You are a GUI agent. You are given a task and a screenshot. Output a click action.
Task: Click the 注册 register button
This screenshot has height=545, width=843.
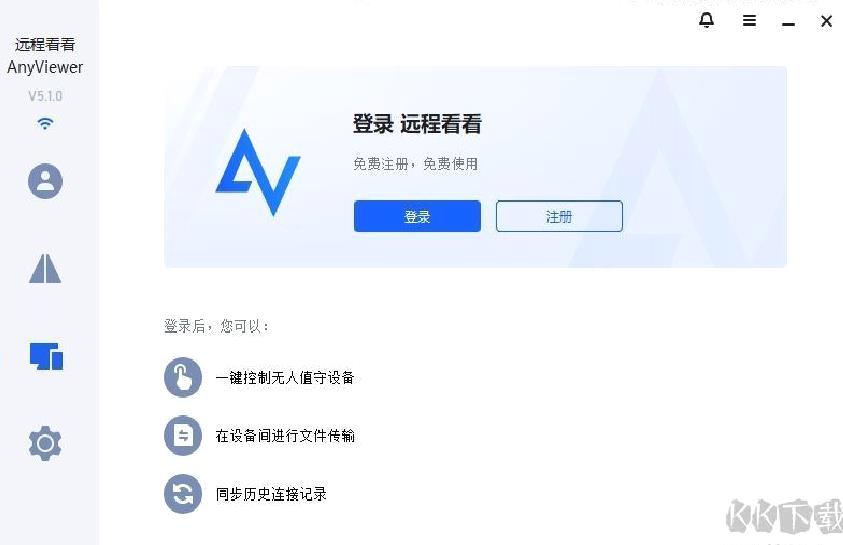pos(559,216)
